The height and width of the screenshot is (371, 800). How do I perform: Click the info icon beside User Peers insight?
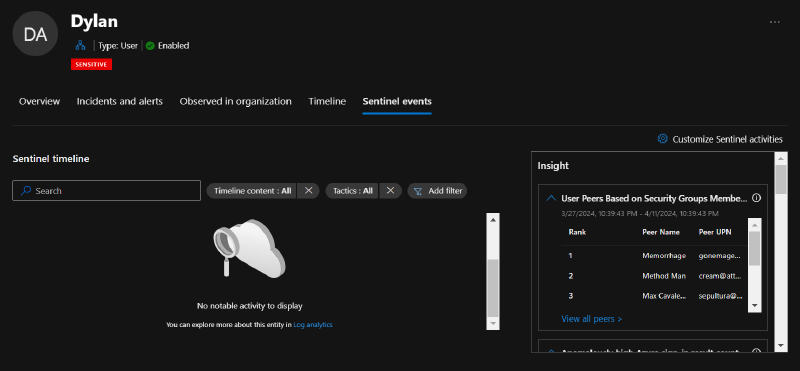coord(757,198)
